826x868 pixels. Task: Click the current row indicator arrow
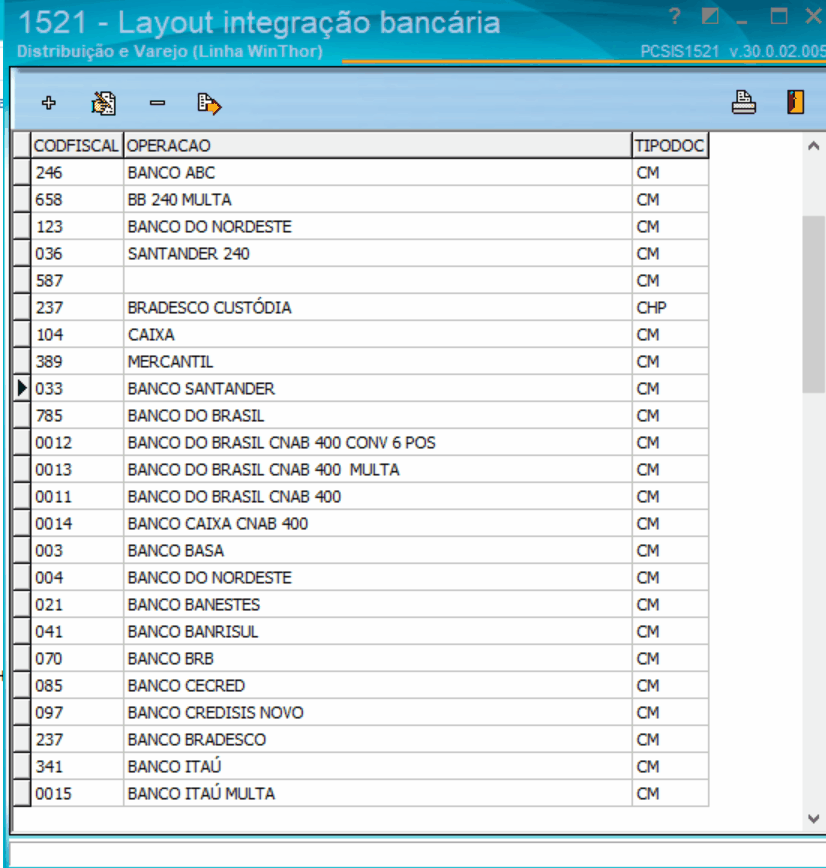point(22,389)
